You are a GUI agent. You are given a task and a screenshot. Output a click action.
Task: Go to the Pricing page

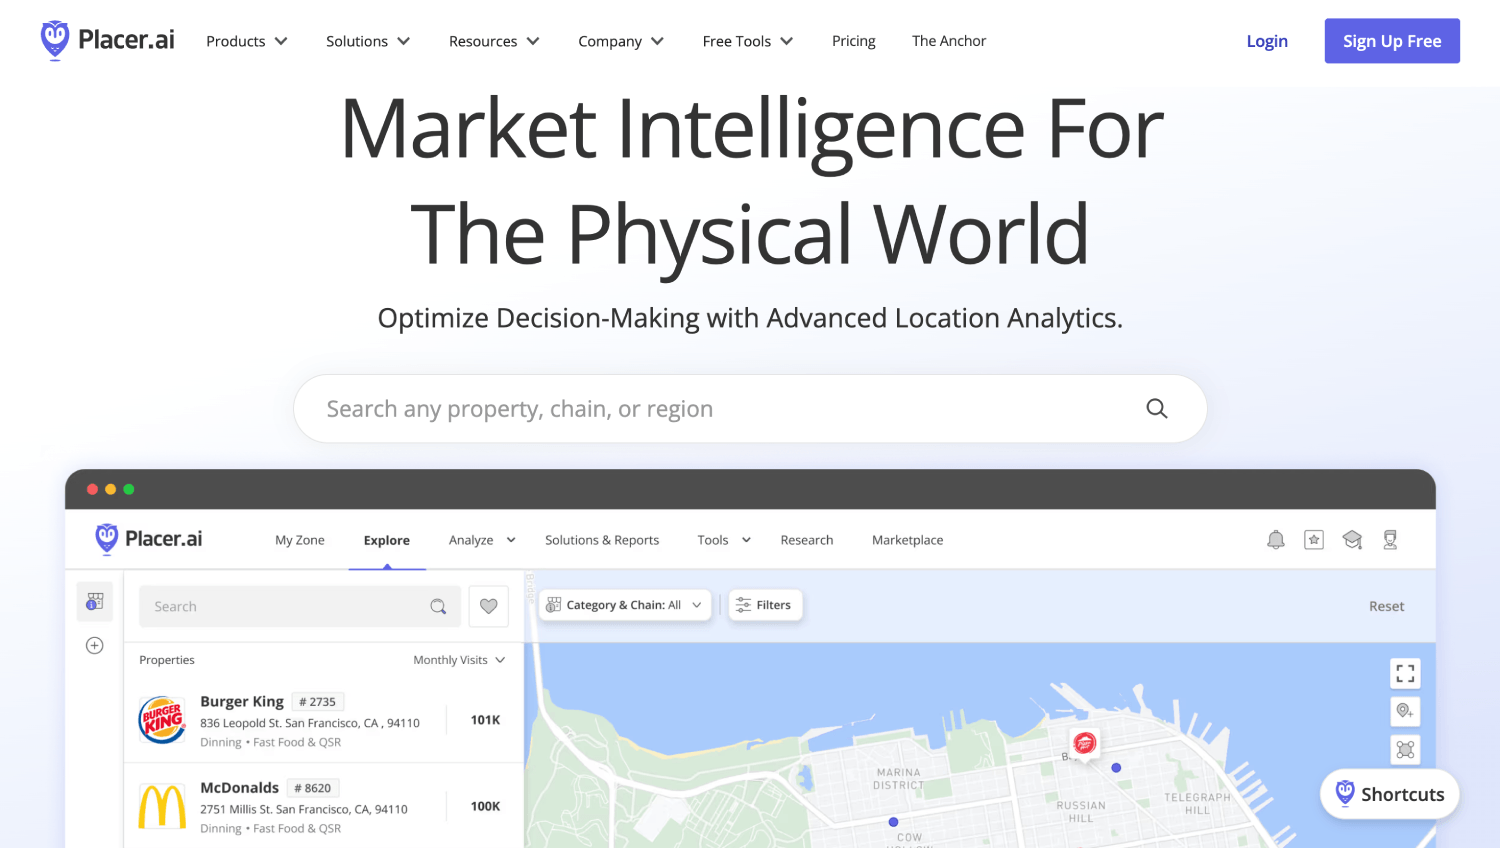[x=854, y=41]
